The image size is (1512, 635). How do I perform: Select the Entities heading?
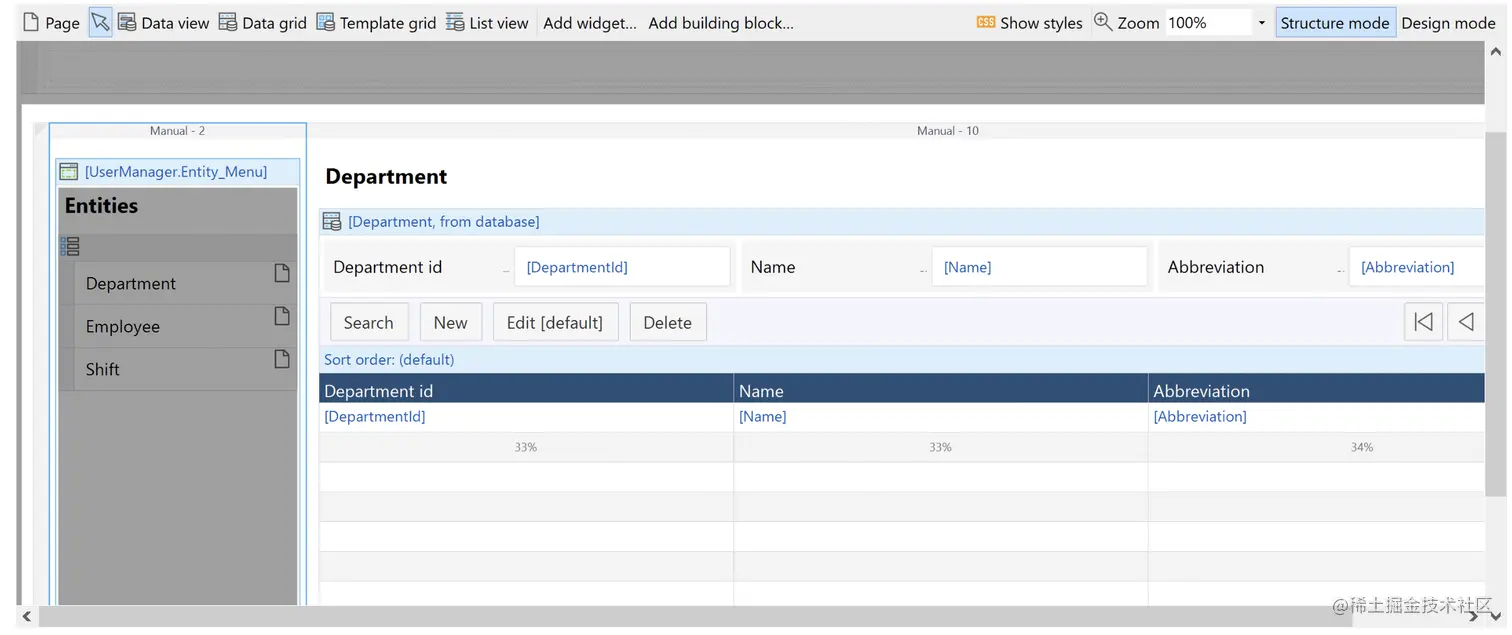click(x=101, y=206)
